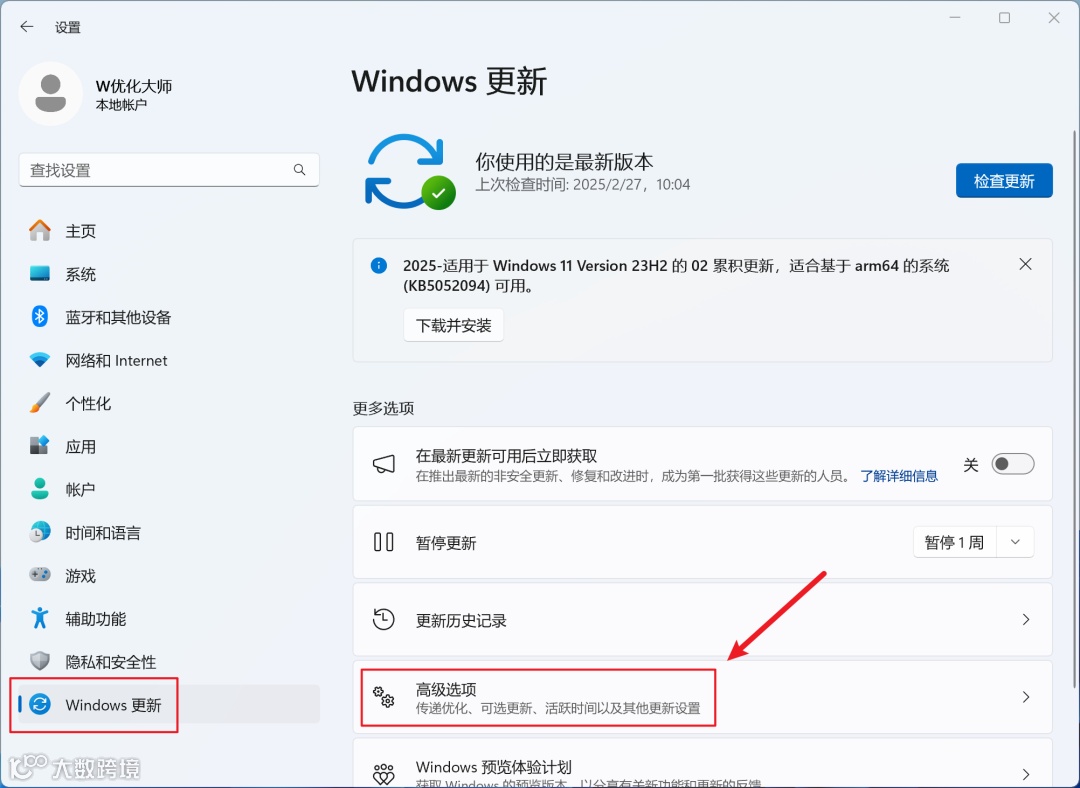Click the Time and language clock icon

pyautogui.click(x=40, y=532)
